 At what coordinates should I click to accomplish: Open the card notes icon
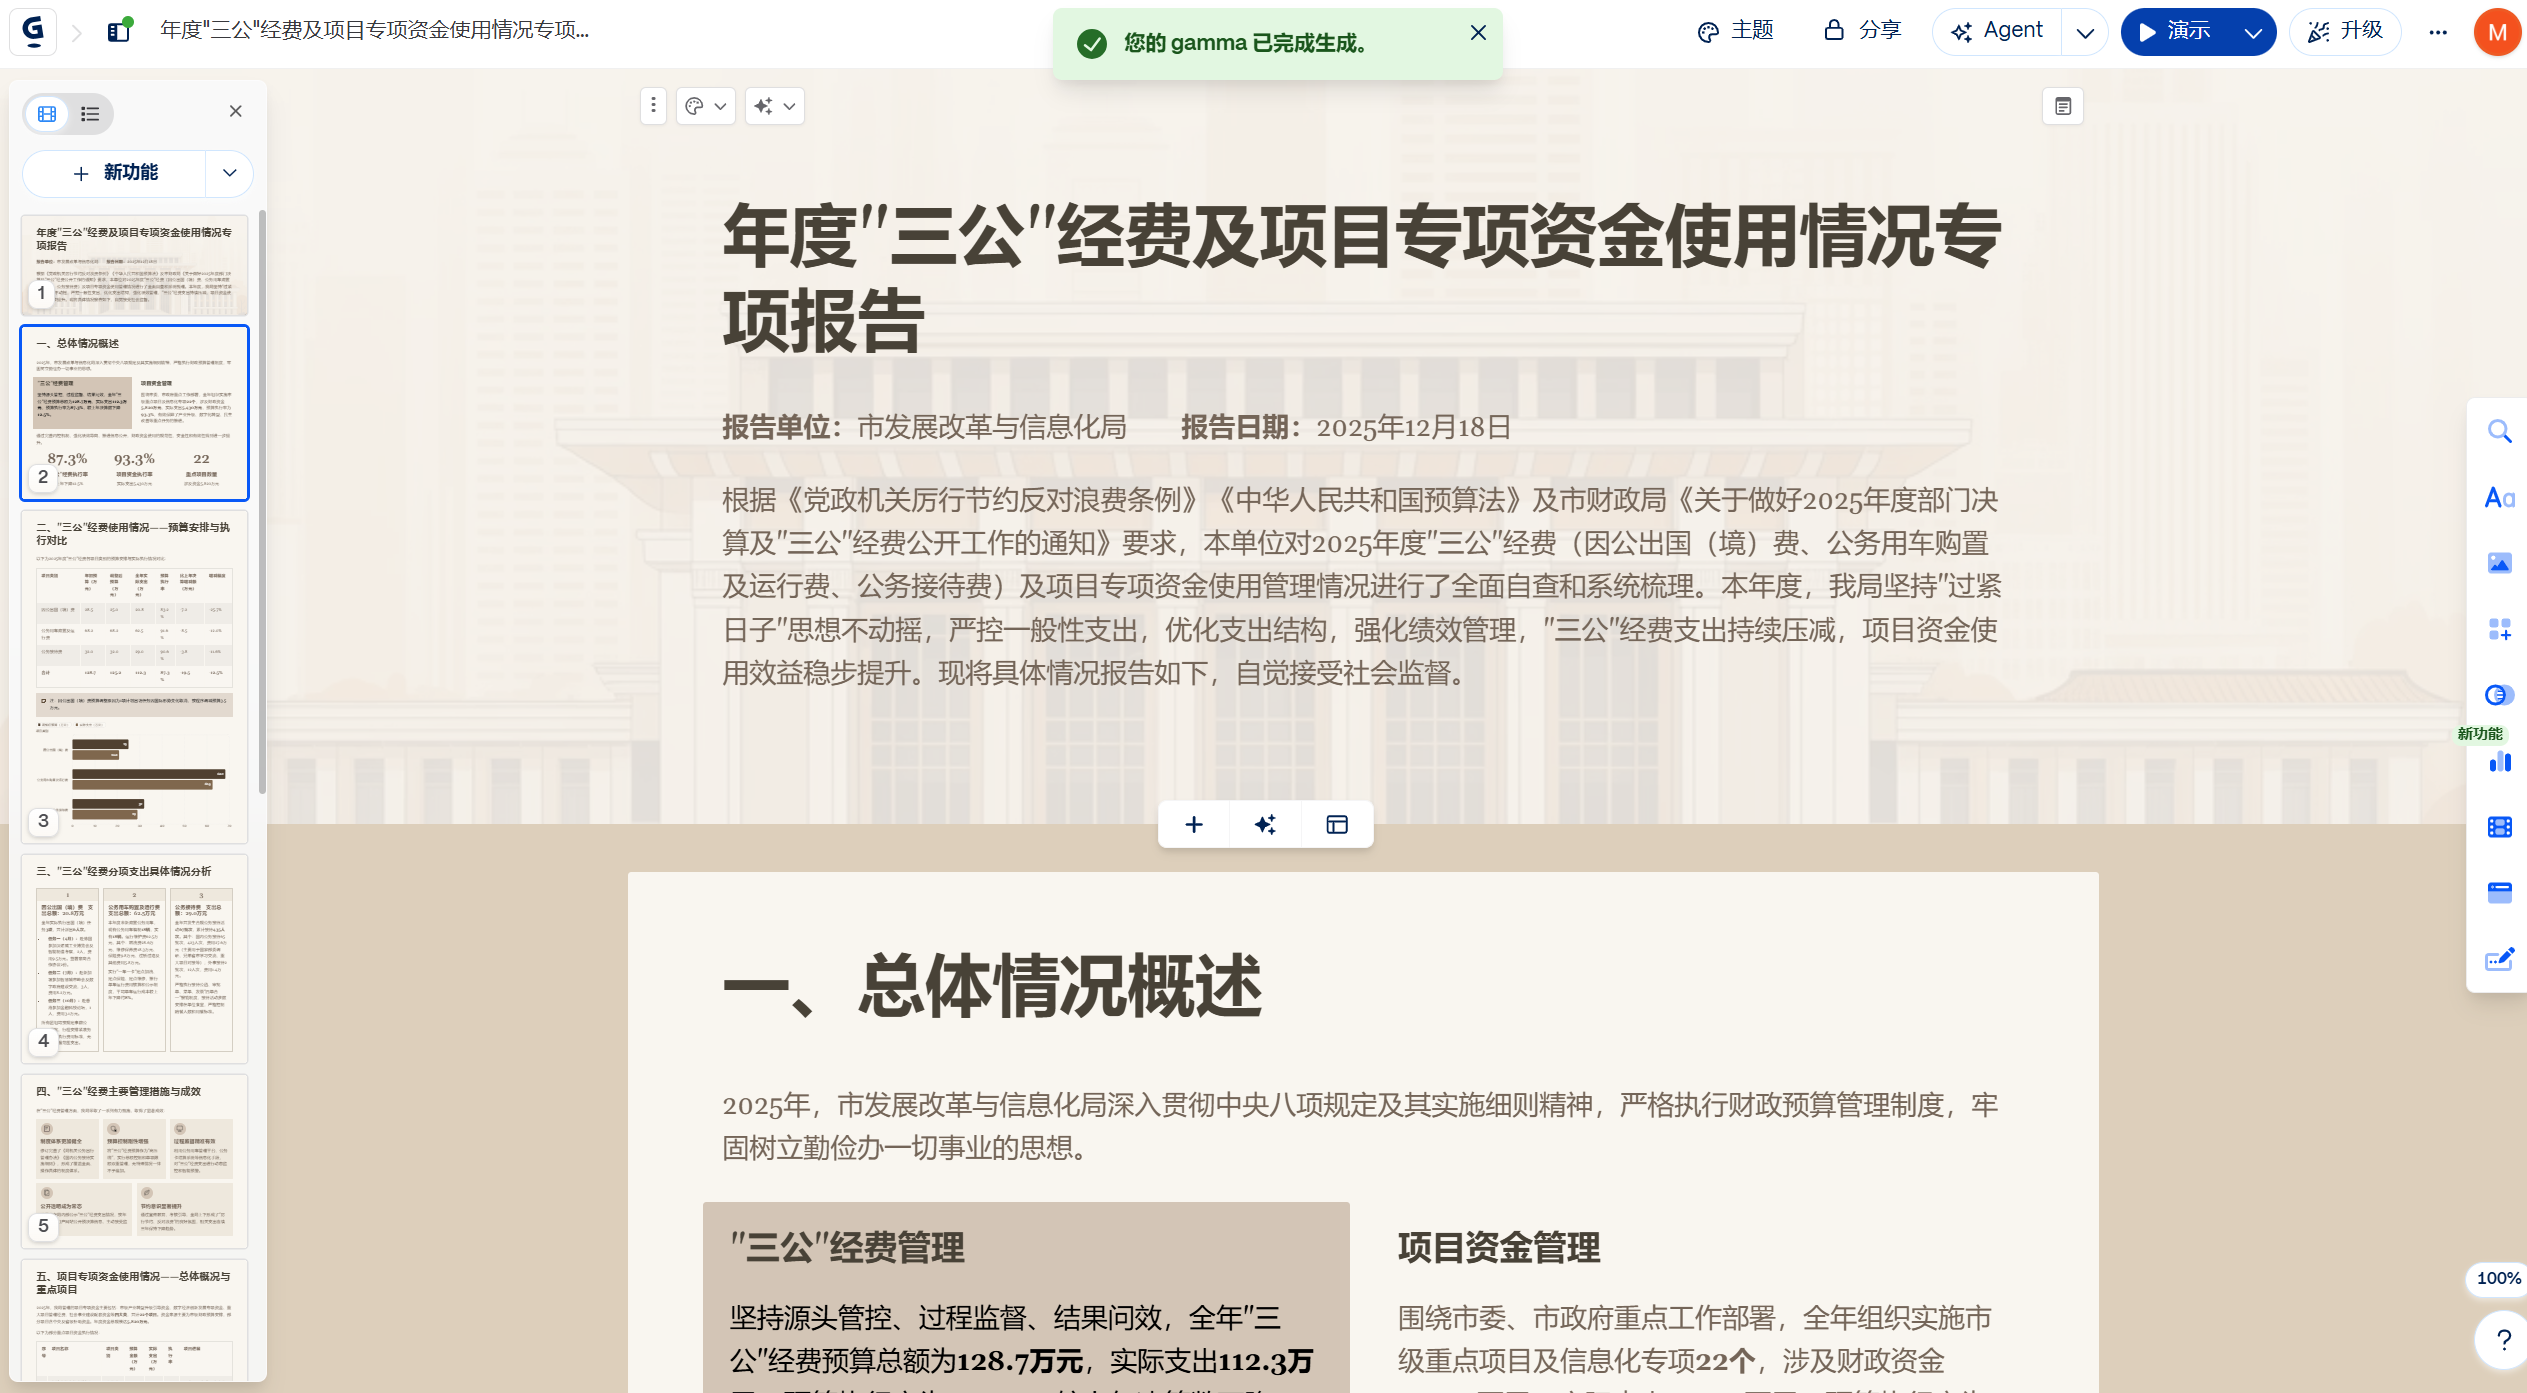[2062, 106]
